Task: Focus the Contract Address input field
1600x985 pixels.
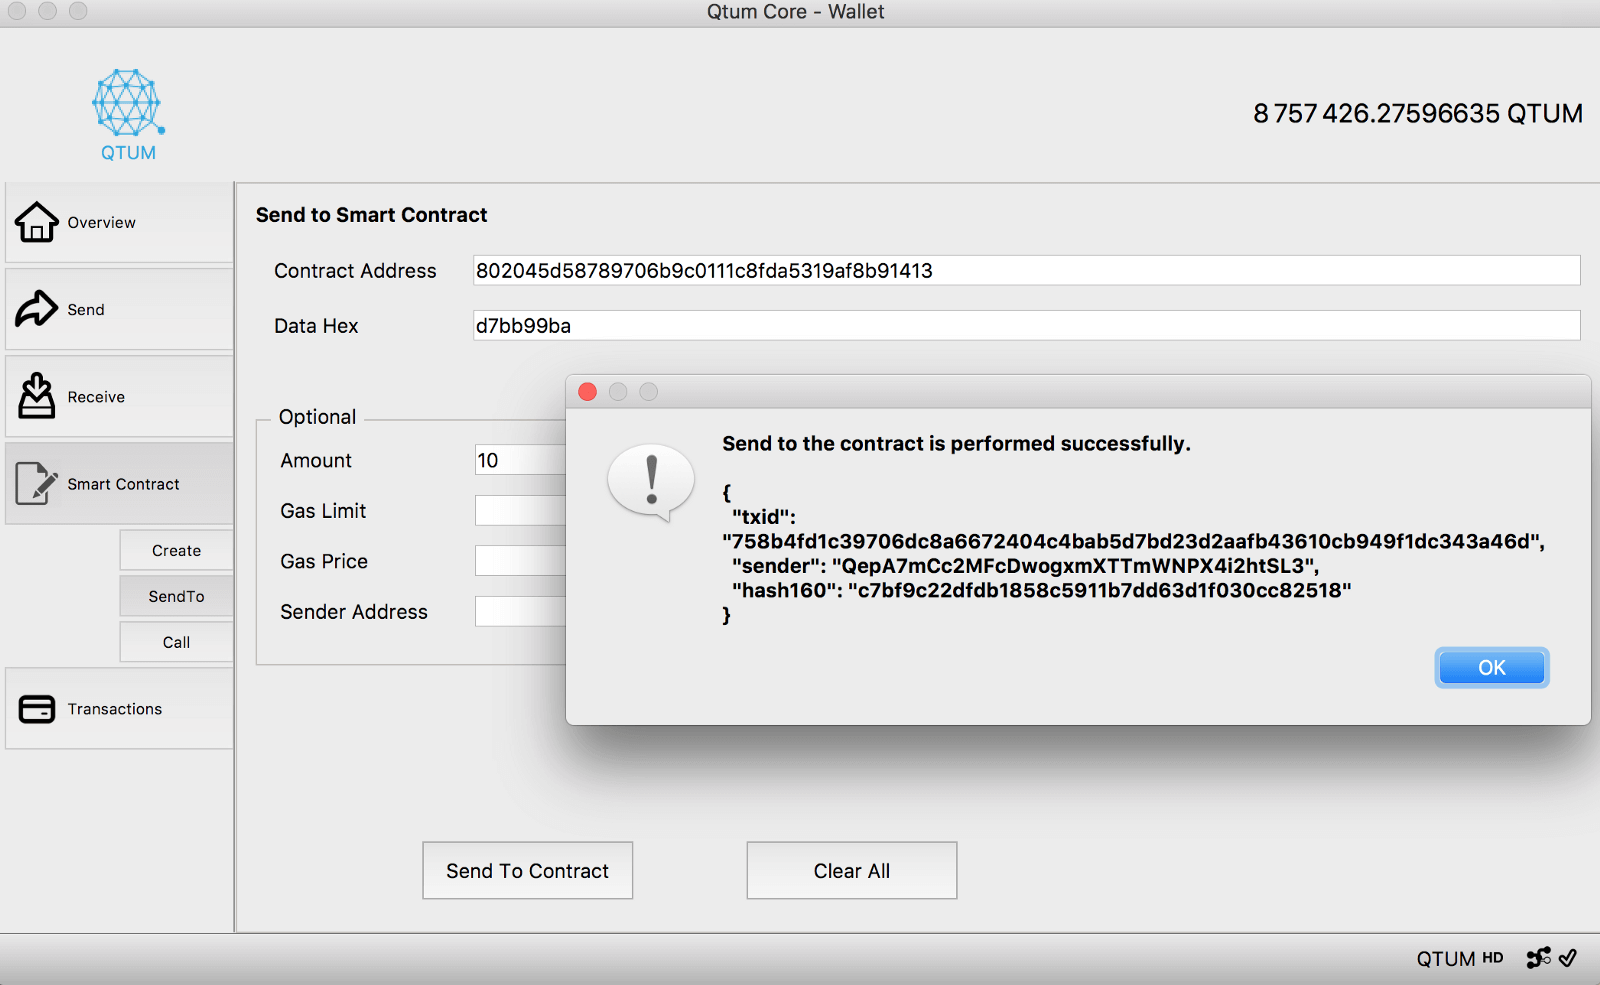Action: point(1026,270)
